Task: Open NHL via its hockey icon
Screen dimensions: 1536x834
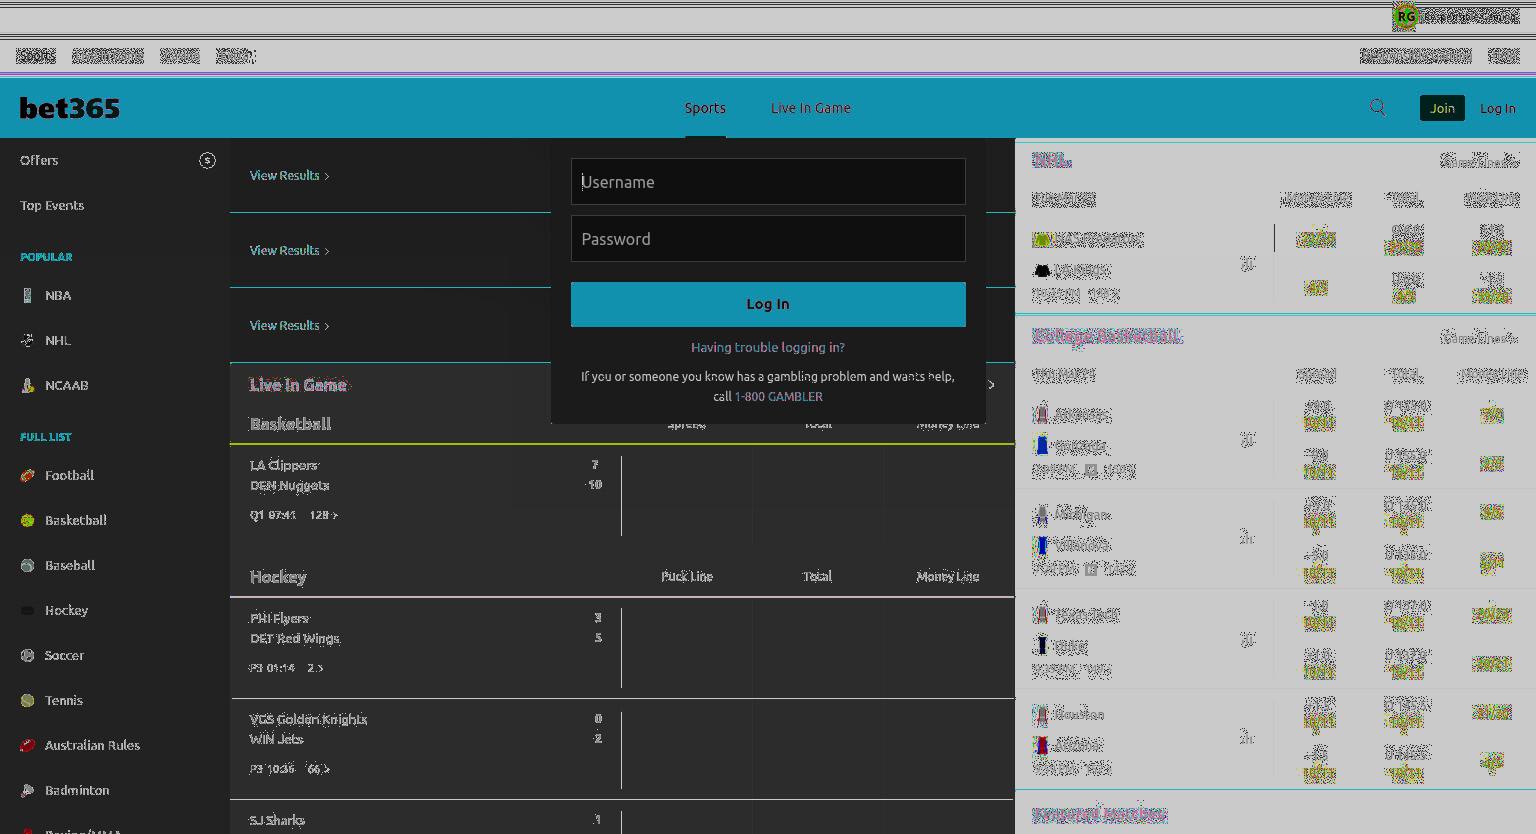Action: click(27, 340)
